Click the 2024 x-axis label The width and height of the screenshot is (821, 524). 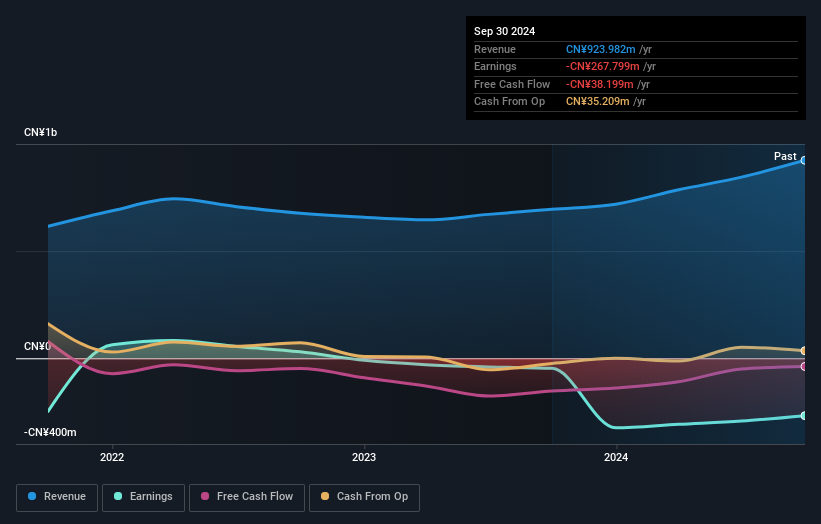(616, 458)
